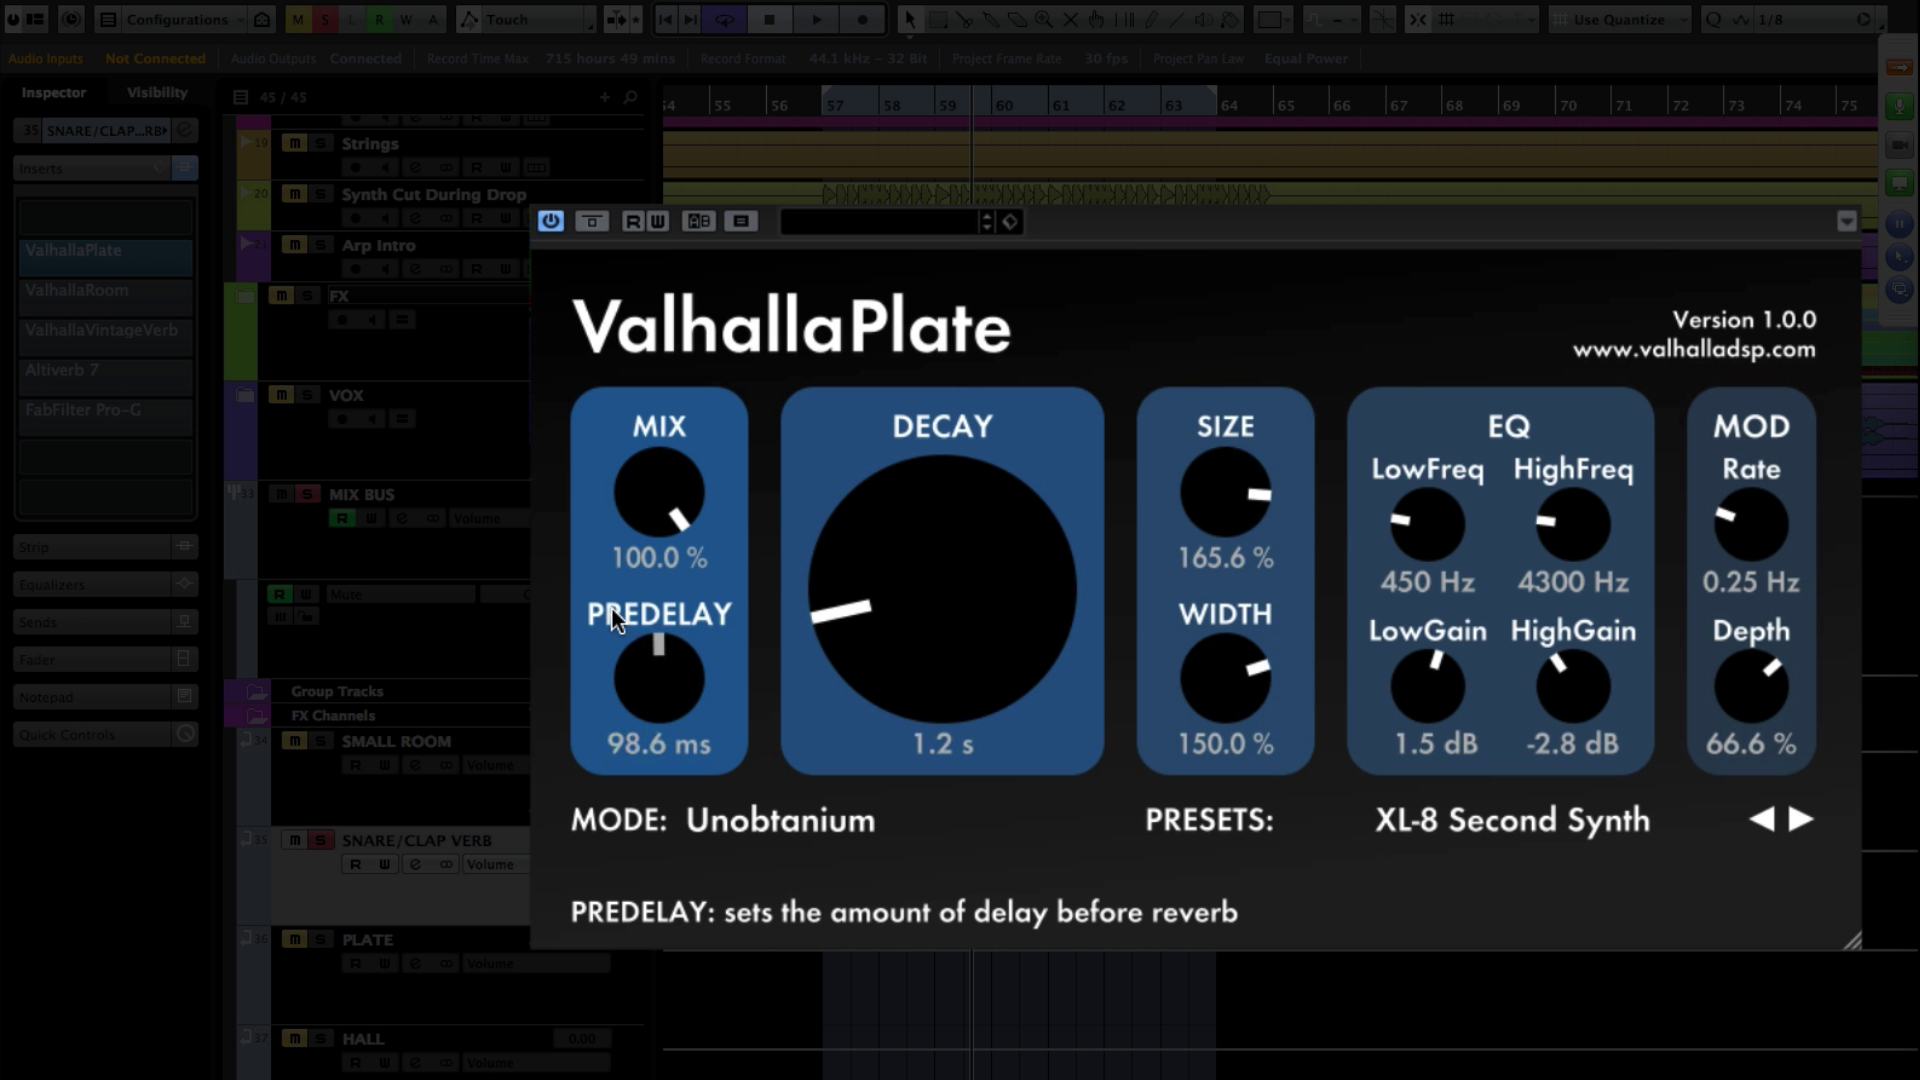This screenshot has width=1920, height=1080.
Task: Open the Inspector tab
Action: click(x=54, y=92)
